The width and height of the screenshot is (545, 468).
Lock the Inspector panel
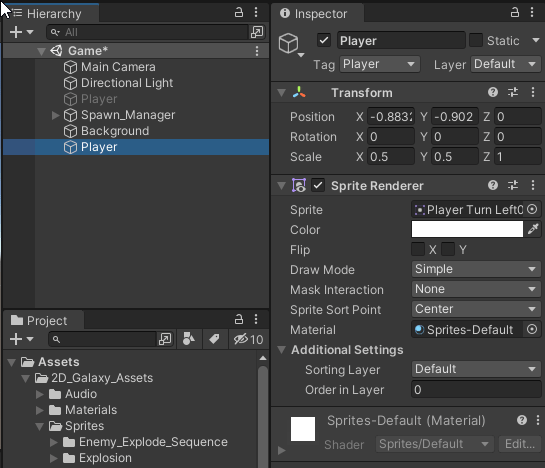[514, 13]
